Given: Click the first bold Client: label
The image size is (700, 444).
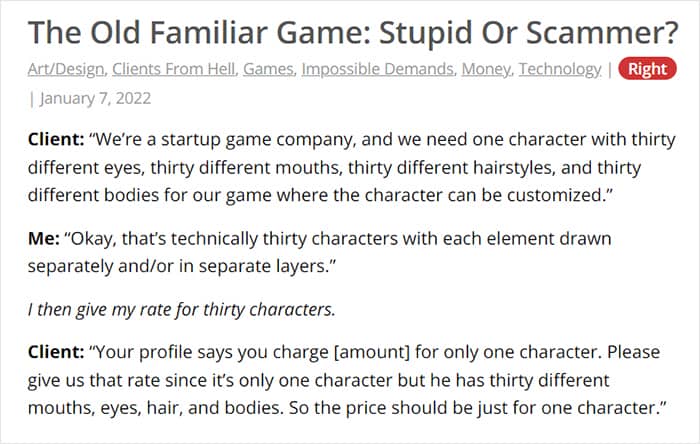Looking at the screenshot, I should pyautogui.click(x=56, y=141).
